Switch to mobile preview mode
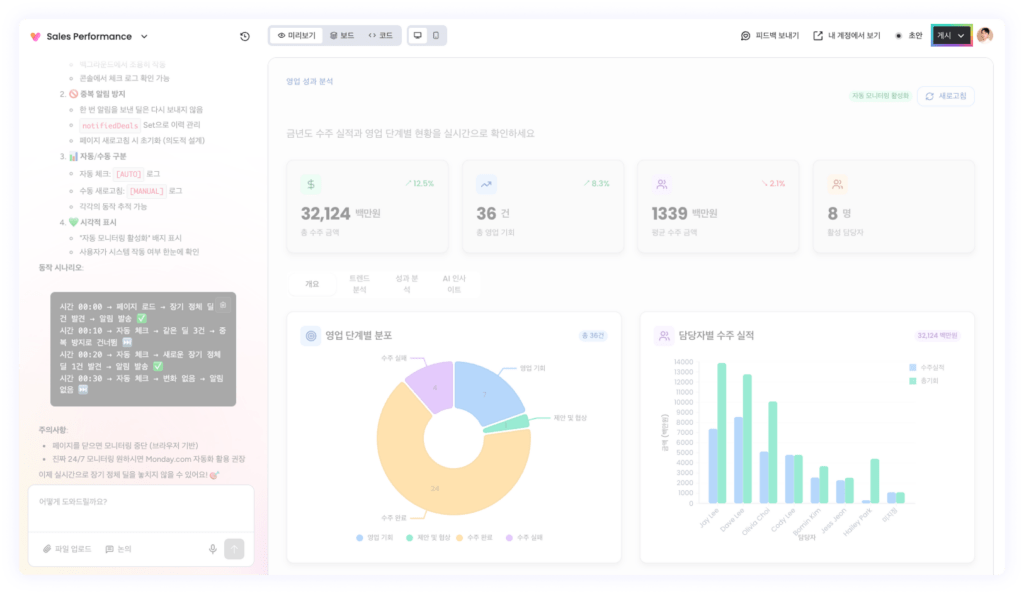The image size is (1024, 594). pyautogui.click(x=436, y=35)
